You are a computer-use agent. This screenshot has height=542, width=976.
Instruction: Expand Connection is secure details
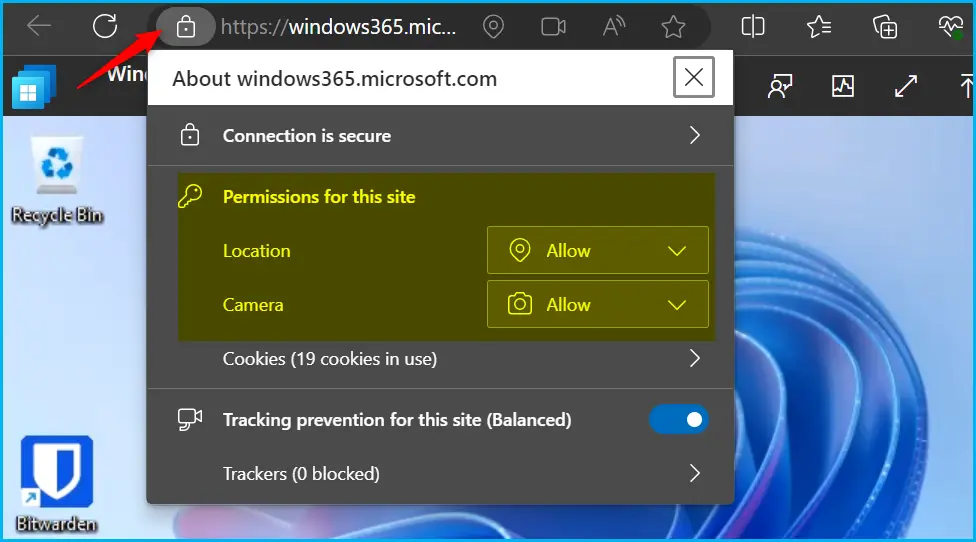[x=440, y=135]
